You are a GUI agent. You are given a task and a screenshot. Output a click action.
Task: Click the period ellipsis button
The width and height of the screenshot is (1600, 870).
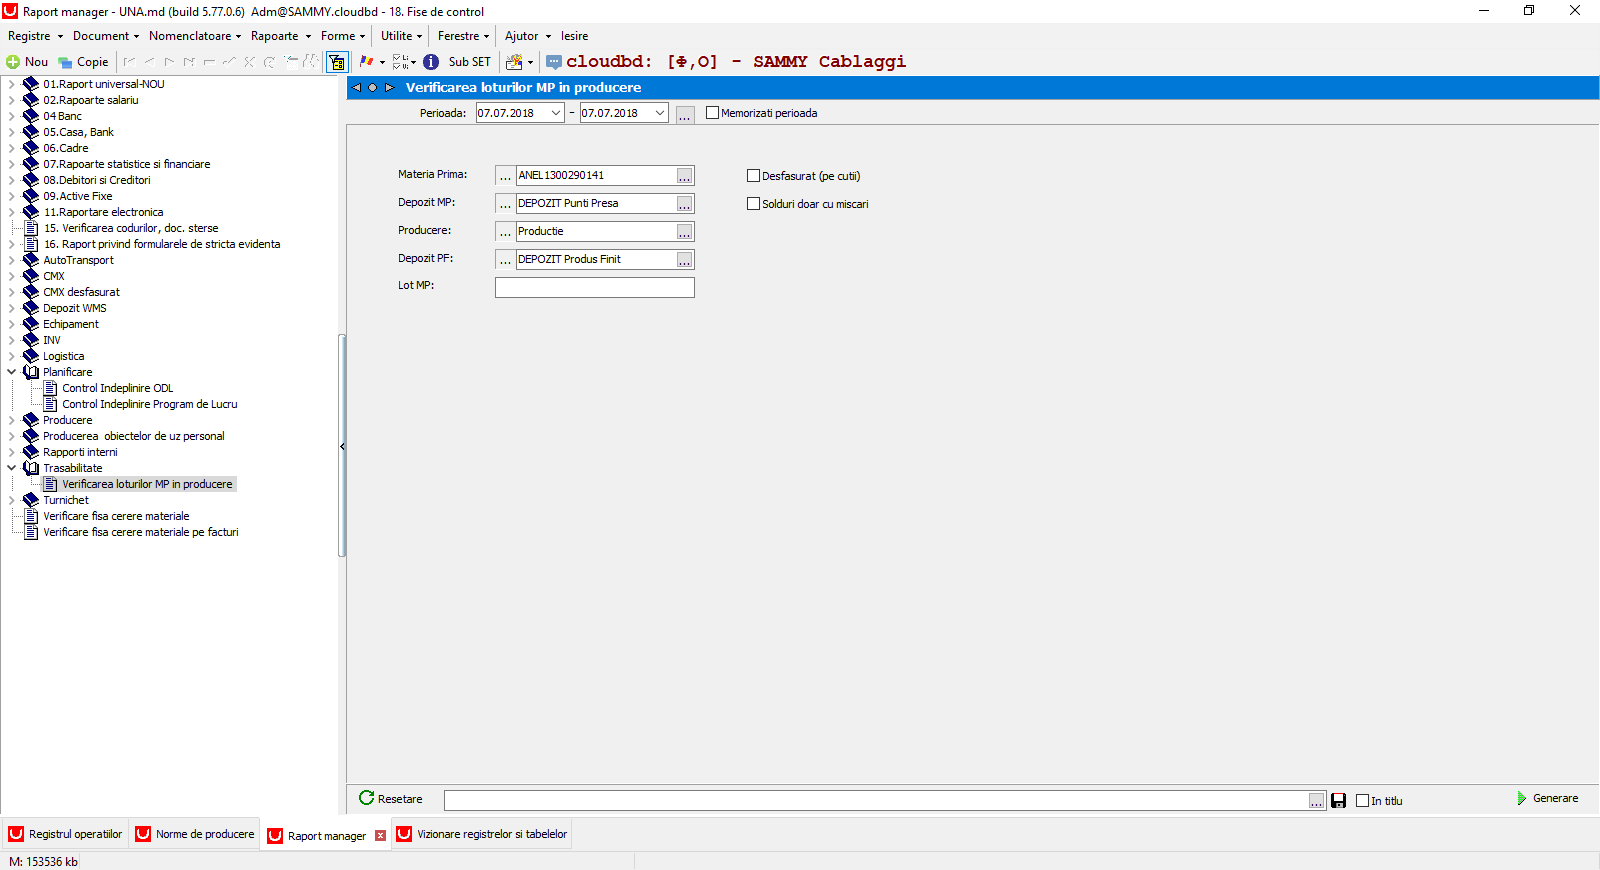[x=685, y=115]
